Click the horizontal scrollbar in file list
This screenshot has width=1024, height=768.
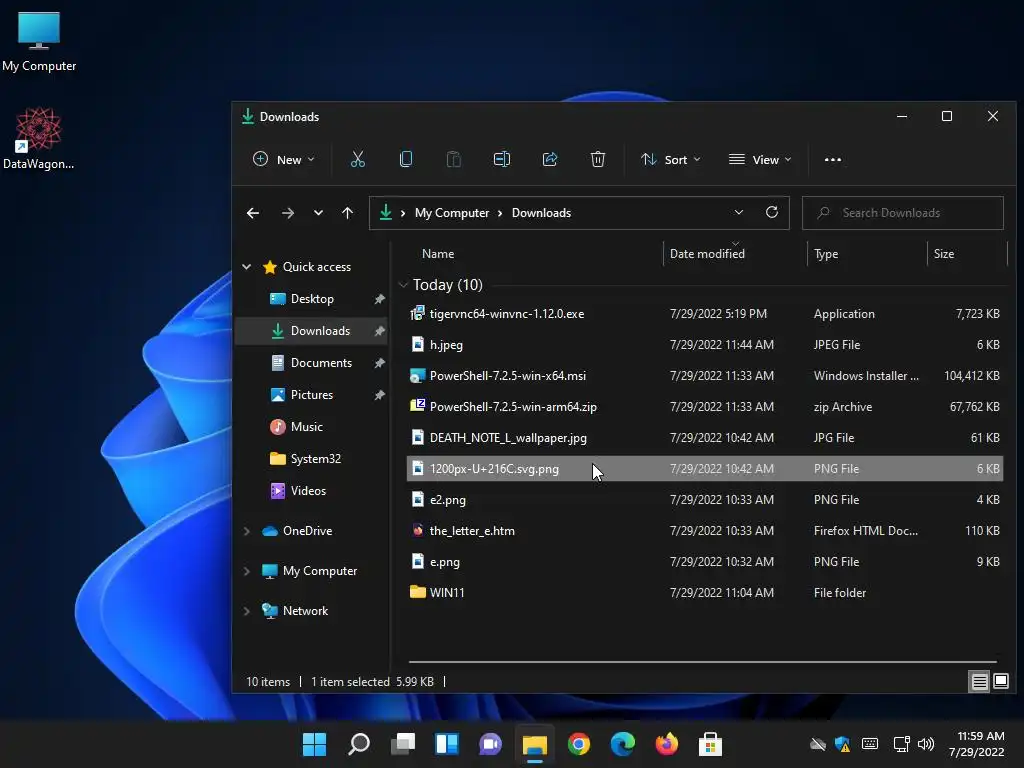703,662
